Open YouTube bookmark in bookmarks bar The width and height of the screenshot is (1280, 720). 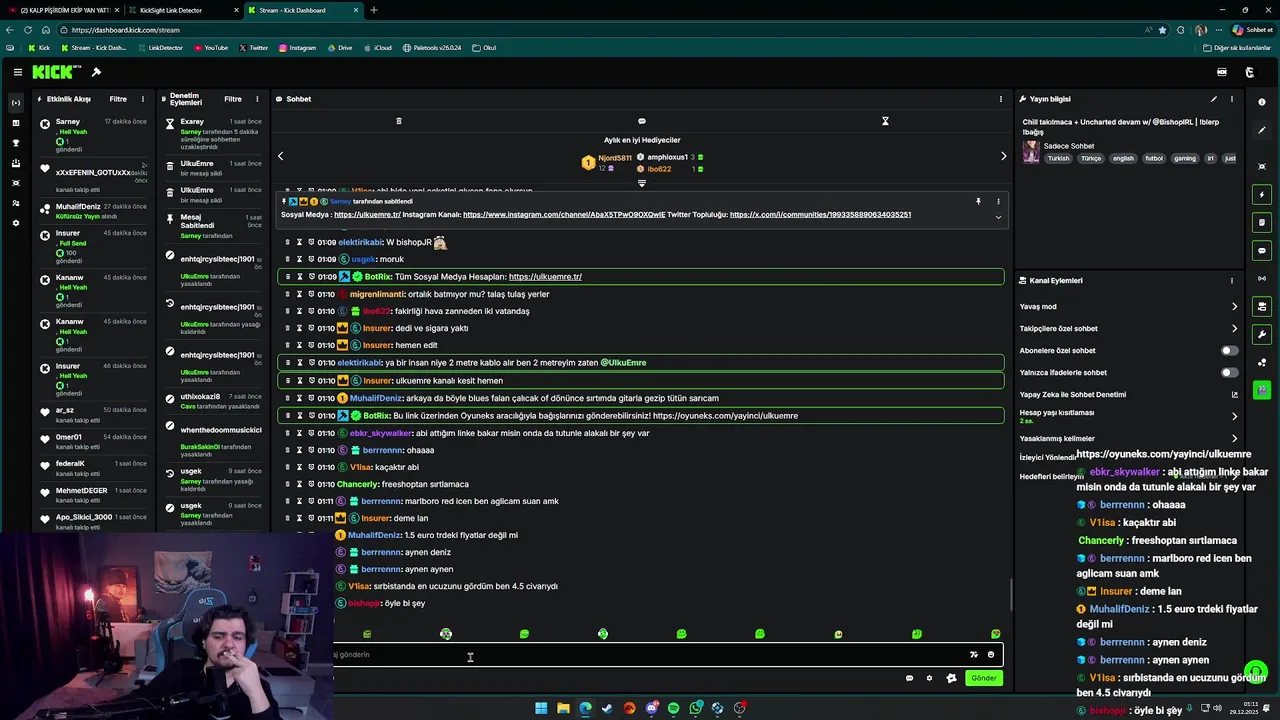(x=211, y=48)
